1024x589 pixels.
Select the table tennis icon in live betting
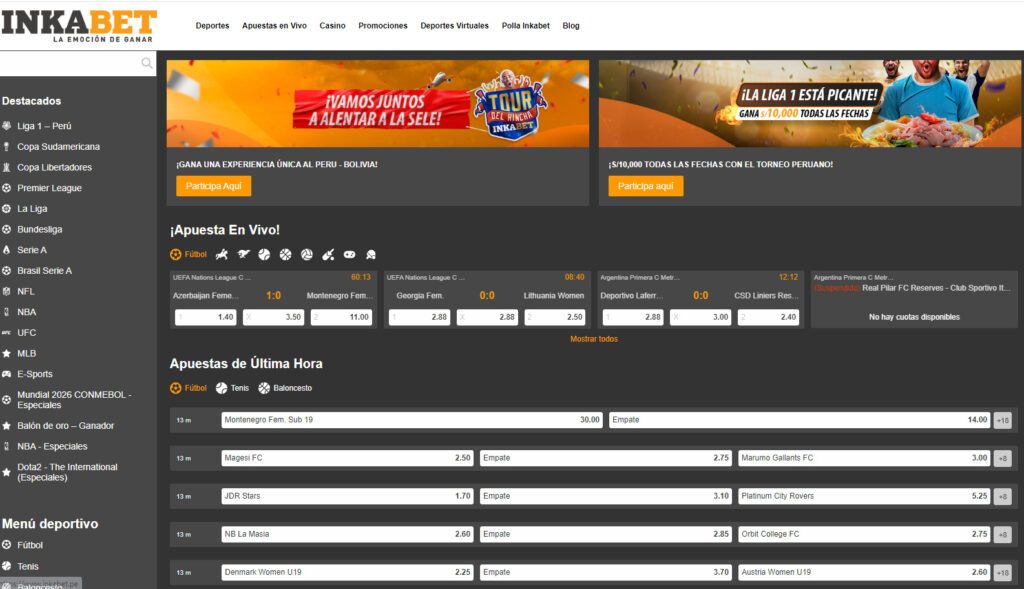pyautogui.click(x=371, y=255)
